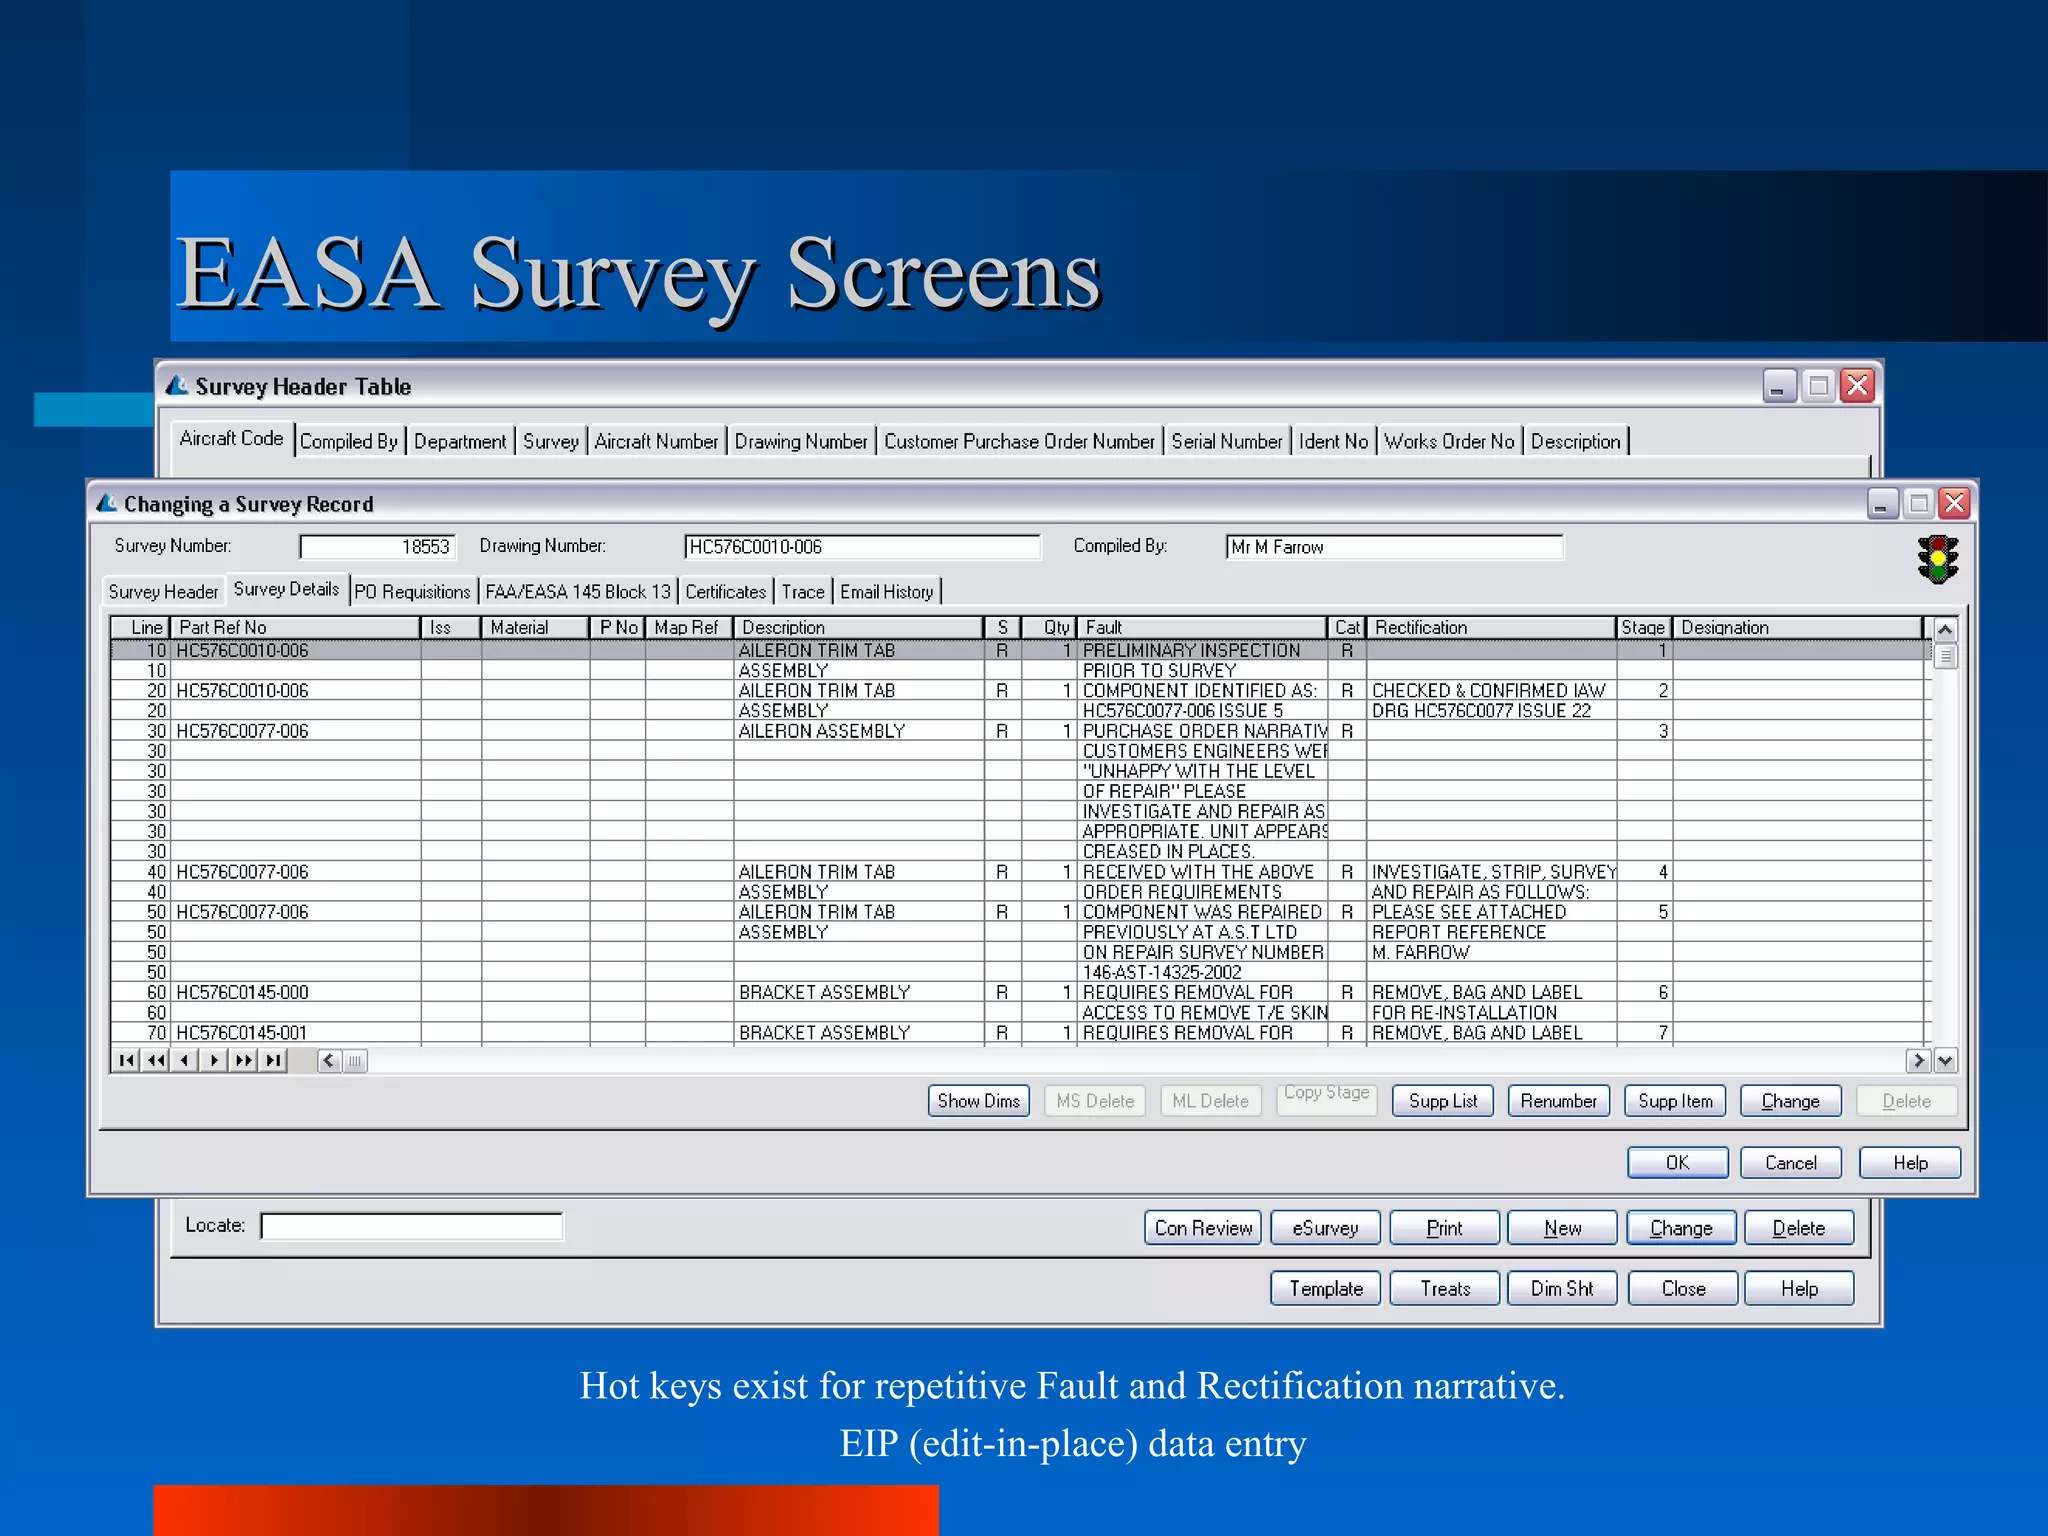Image resolution: width=2048 pixels, height=1536 pixels.
Task: Click the vertical scroll up arrow
Action: (x=1945, y=630)
